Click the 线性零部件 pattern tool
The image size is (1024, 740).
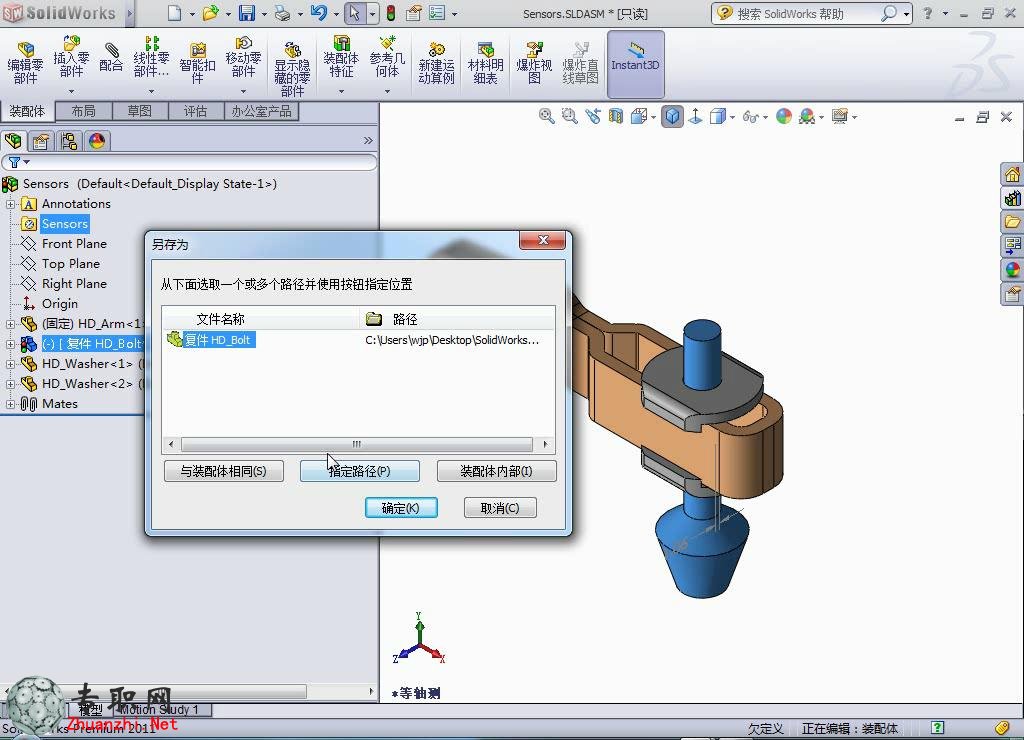[x=151, y=57]
